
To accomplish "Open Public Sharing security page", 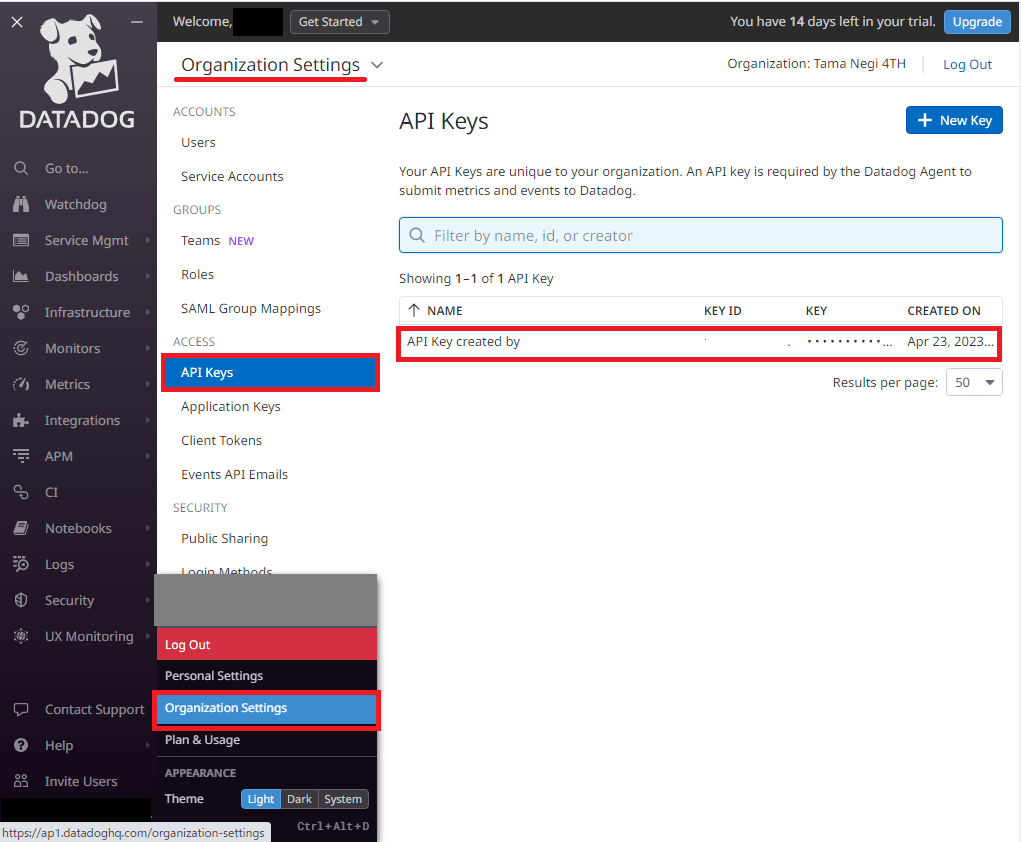I will pyautogui.click(x=225, y=539).
